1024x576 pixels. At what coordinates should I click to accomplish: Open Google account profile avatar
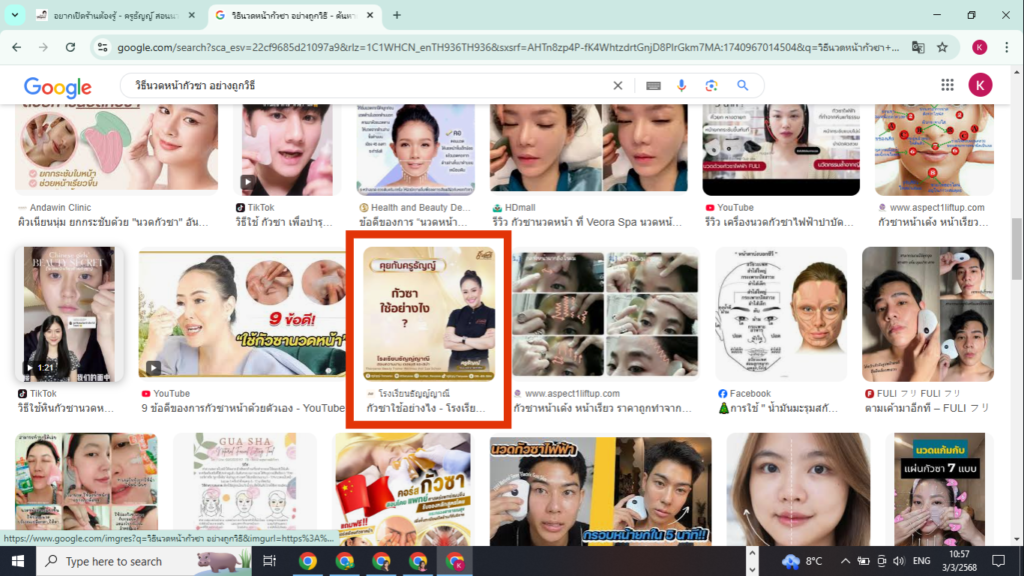click(x=979, y=86)
